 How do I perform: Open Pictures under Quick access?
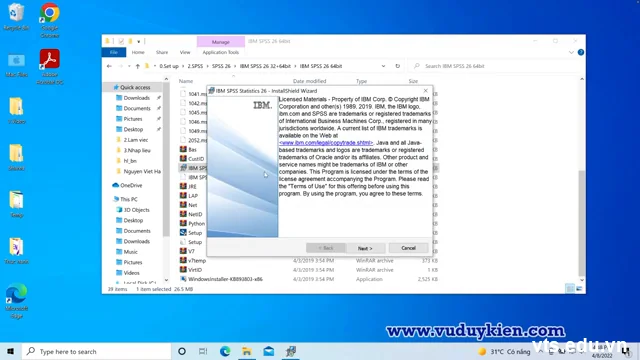(x=133, y=119)
